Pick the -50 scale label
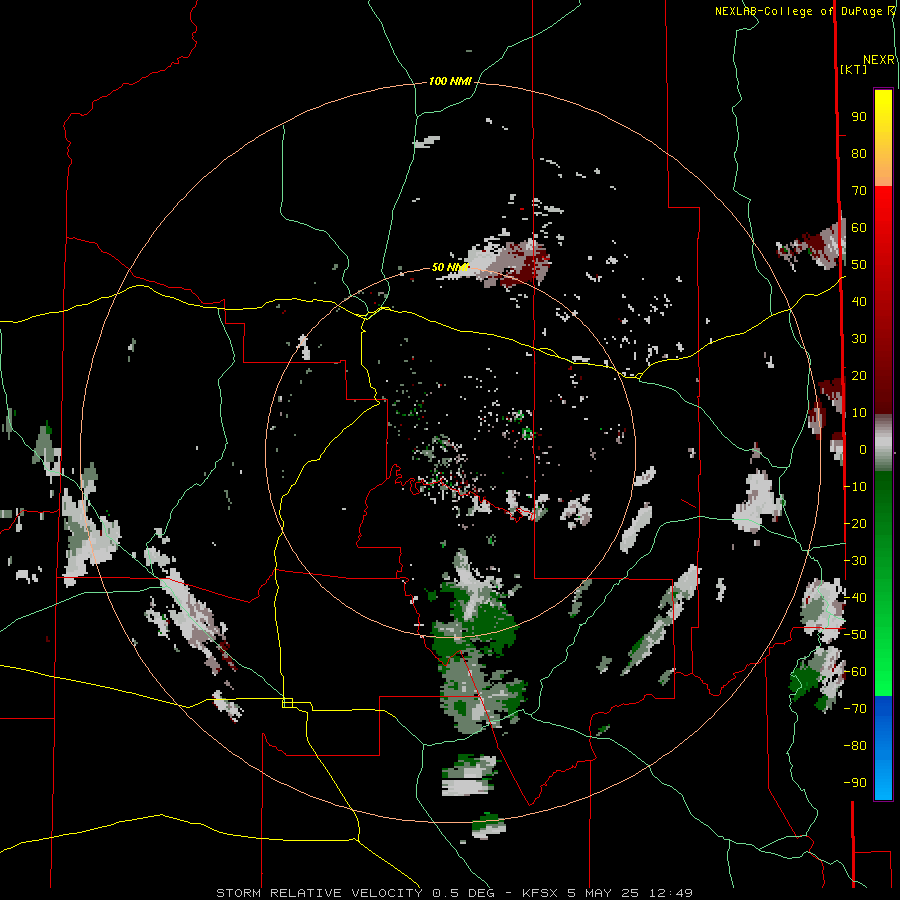 tap(856, 635)
